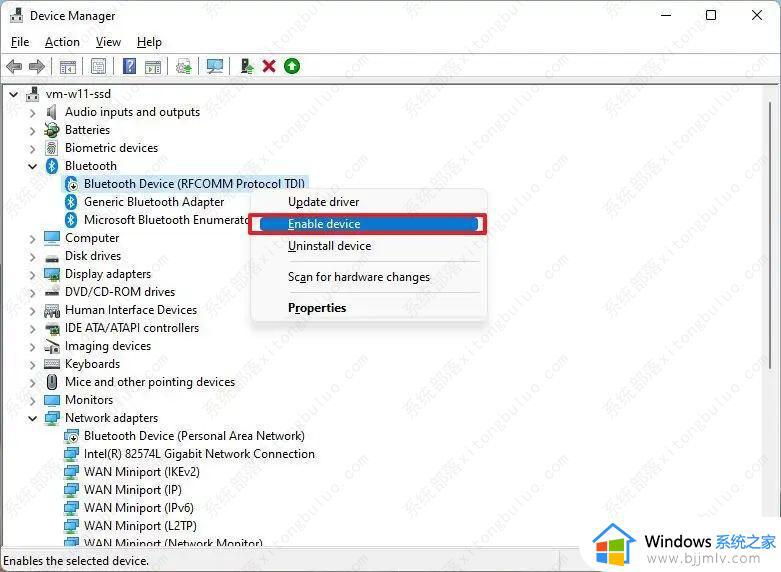Image resolution: width=781 pixels, height=572 pixels.
Task: Select WAN Miniport (IKEv2)
Action: pyautogui.click(x=141, y=472)
